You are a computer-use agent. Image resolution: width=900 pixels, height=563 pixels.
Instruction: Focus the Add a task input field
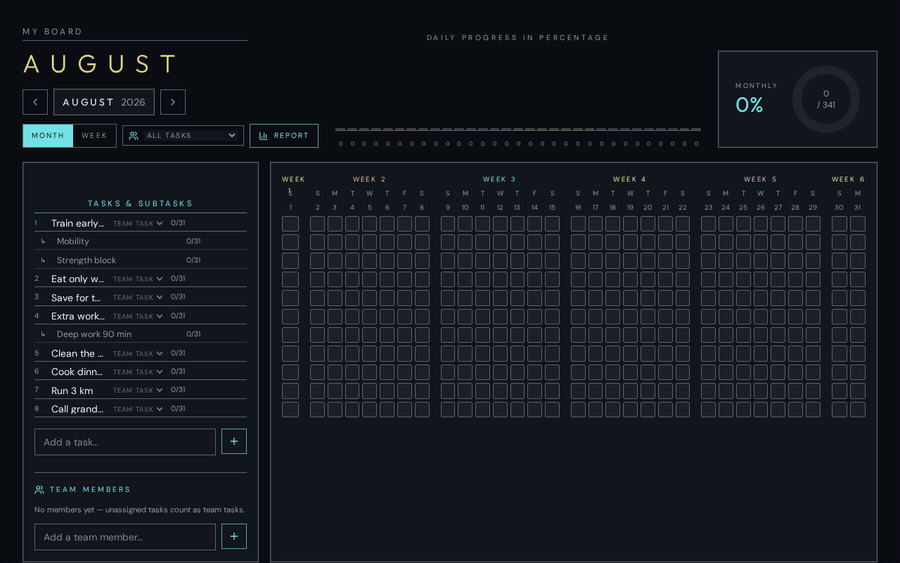click(125, 442)
